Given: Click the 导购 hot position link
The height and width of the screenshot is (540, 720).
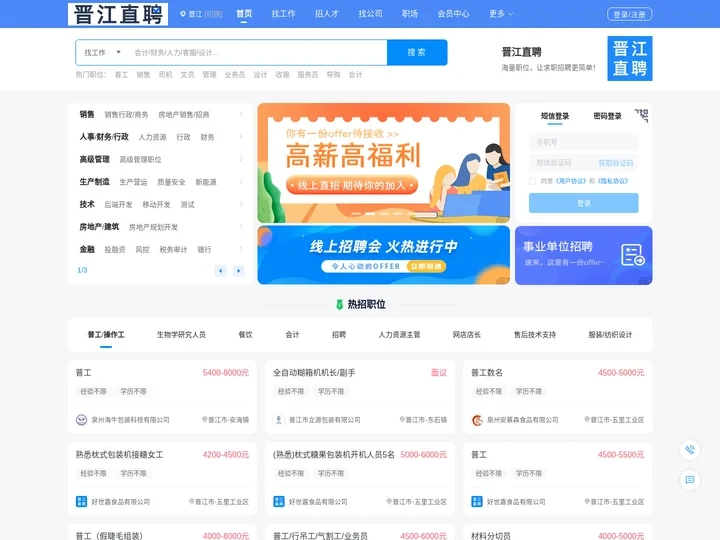Looking at the screenshot, I should tap(333, 75).
